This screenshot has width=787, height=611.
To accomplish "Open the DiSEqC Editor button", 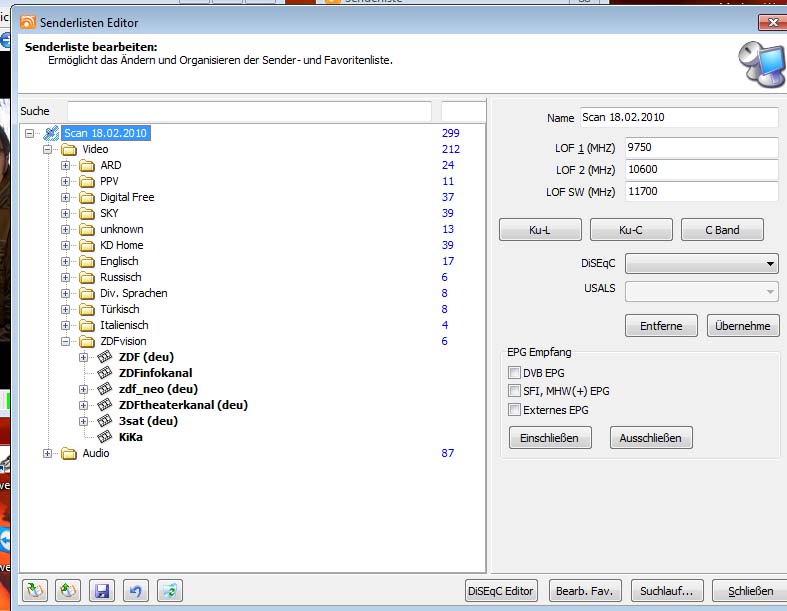I will point(502,591).
